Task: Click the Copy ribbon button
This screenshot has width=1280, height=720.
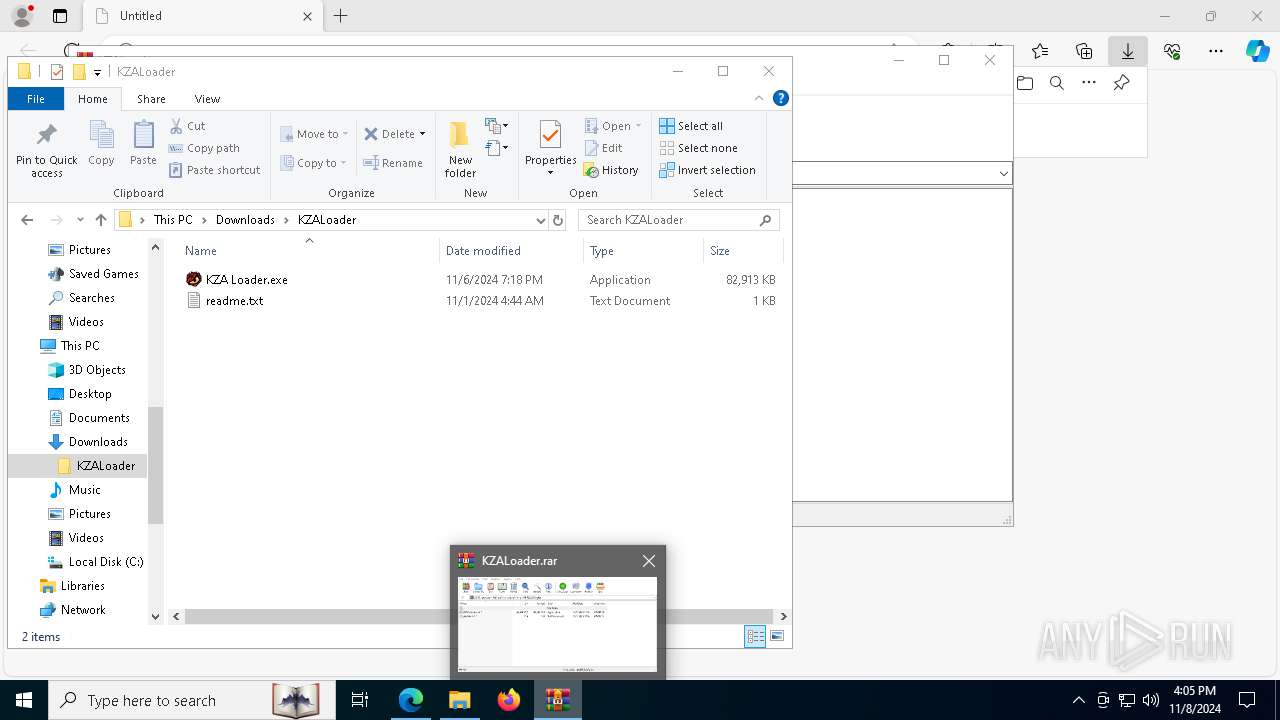Action: [x=101, y=143]
